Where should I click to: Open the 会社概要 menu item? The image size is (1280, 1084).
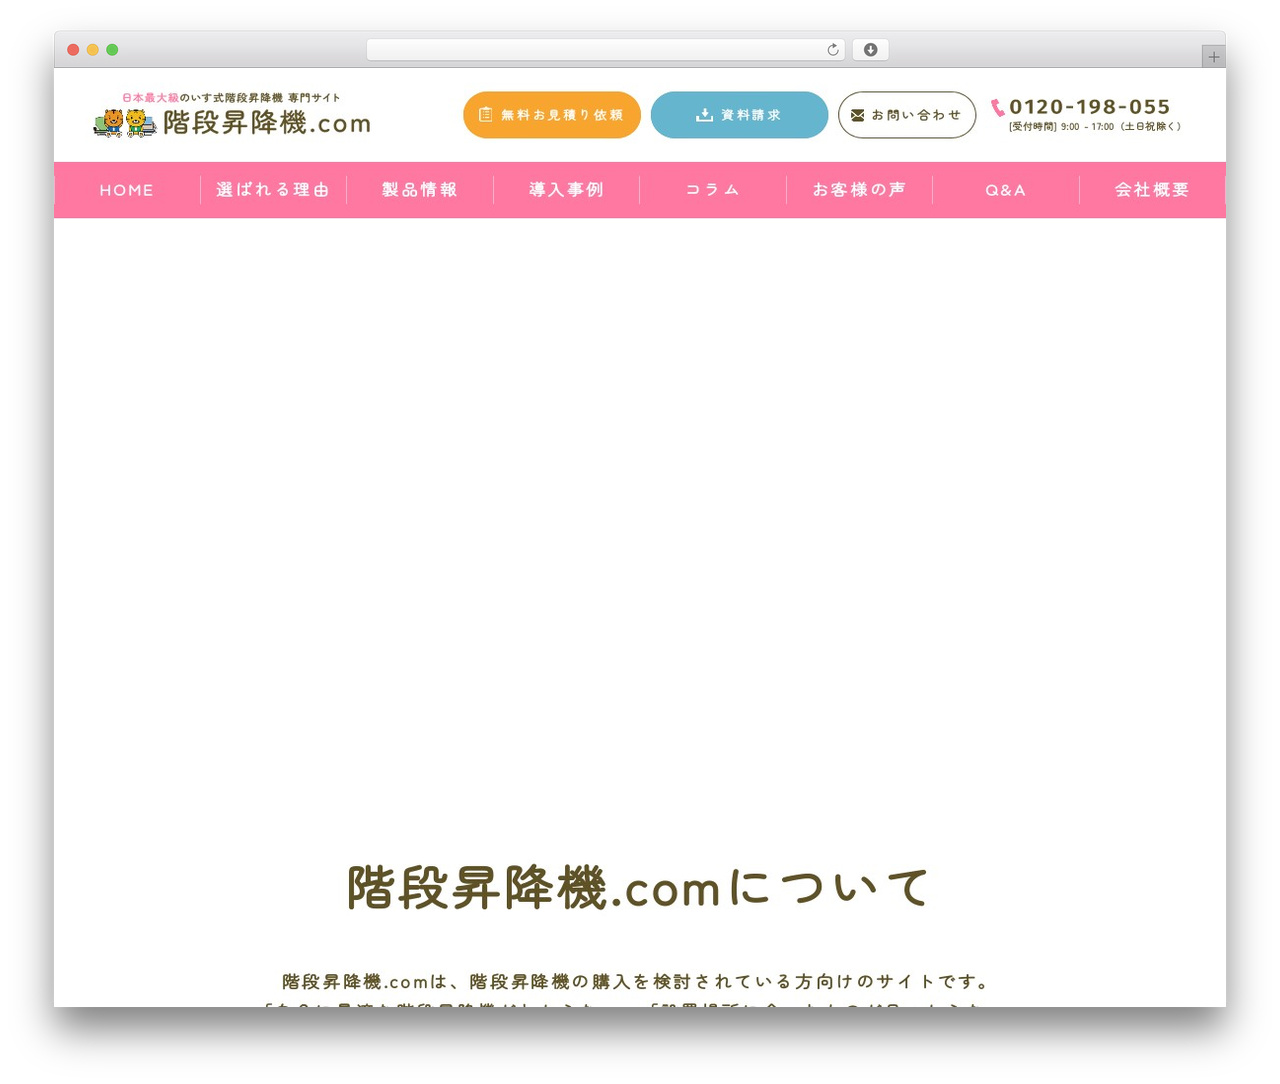point(1152,190)
